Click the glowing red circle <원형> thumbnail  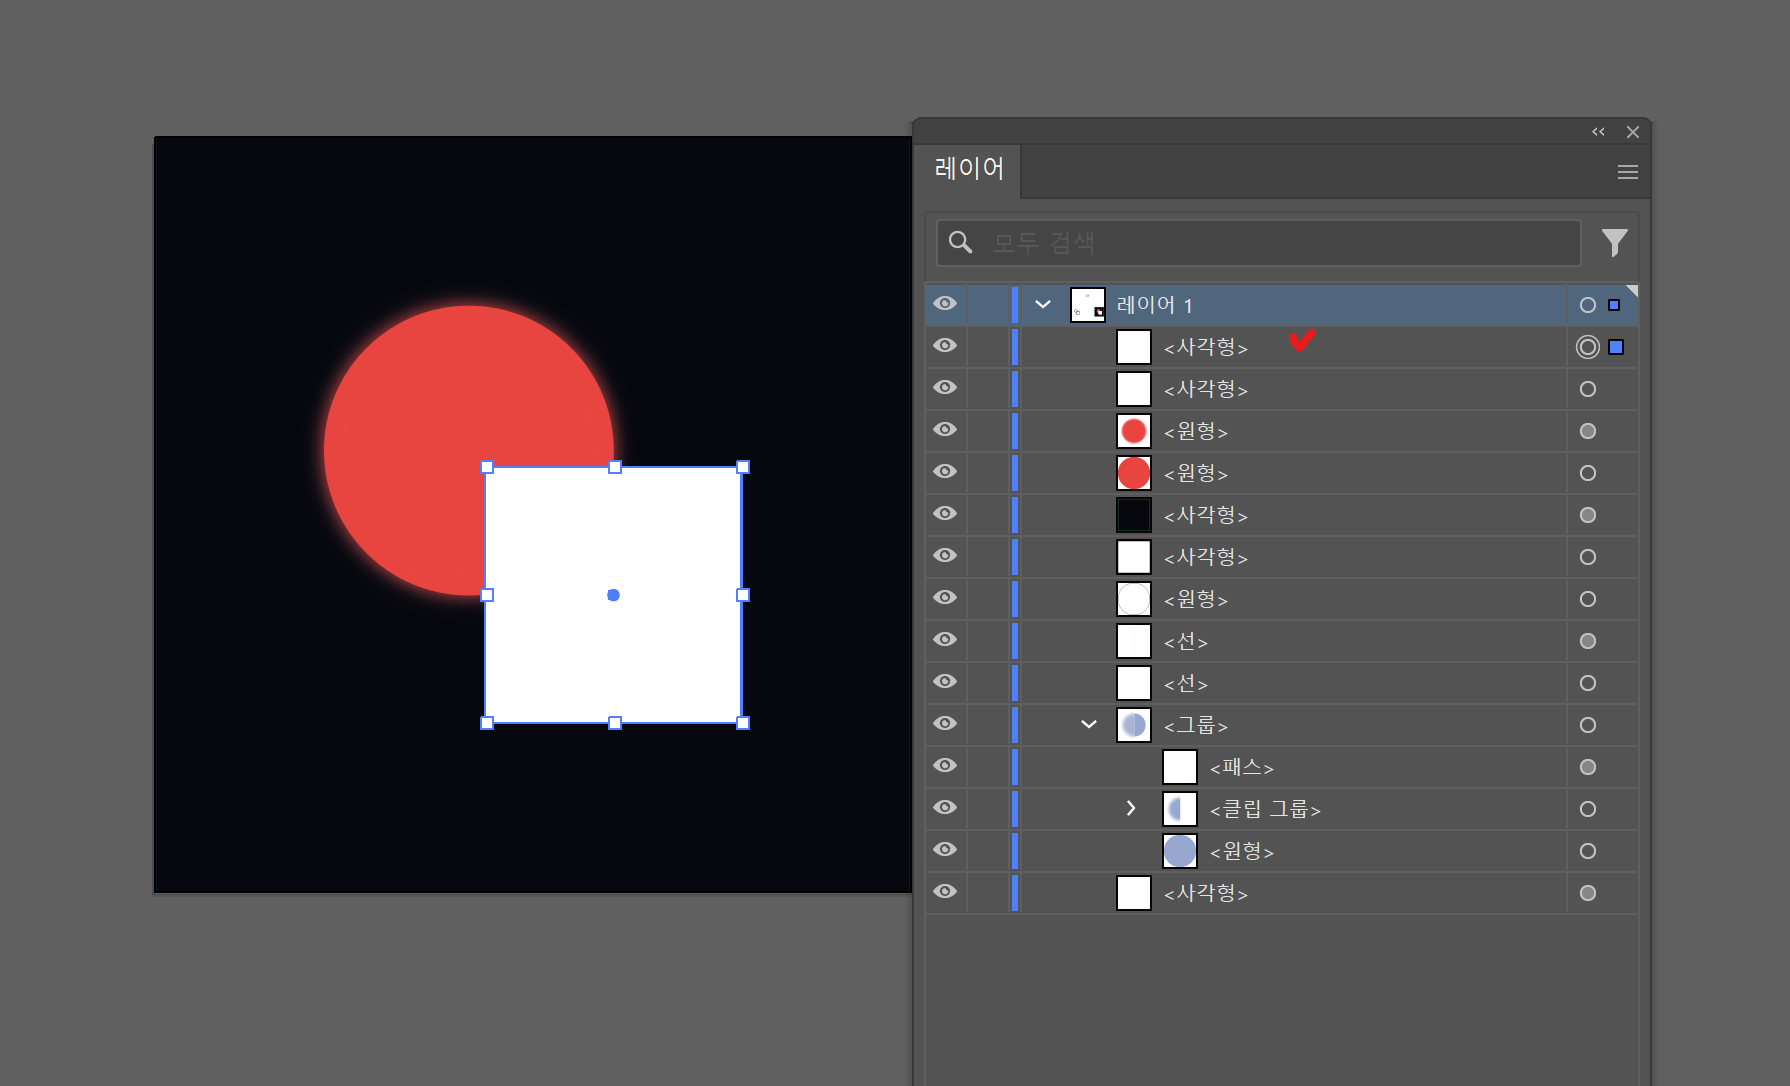pyautogui.click(x=1134, y=431)
